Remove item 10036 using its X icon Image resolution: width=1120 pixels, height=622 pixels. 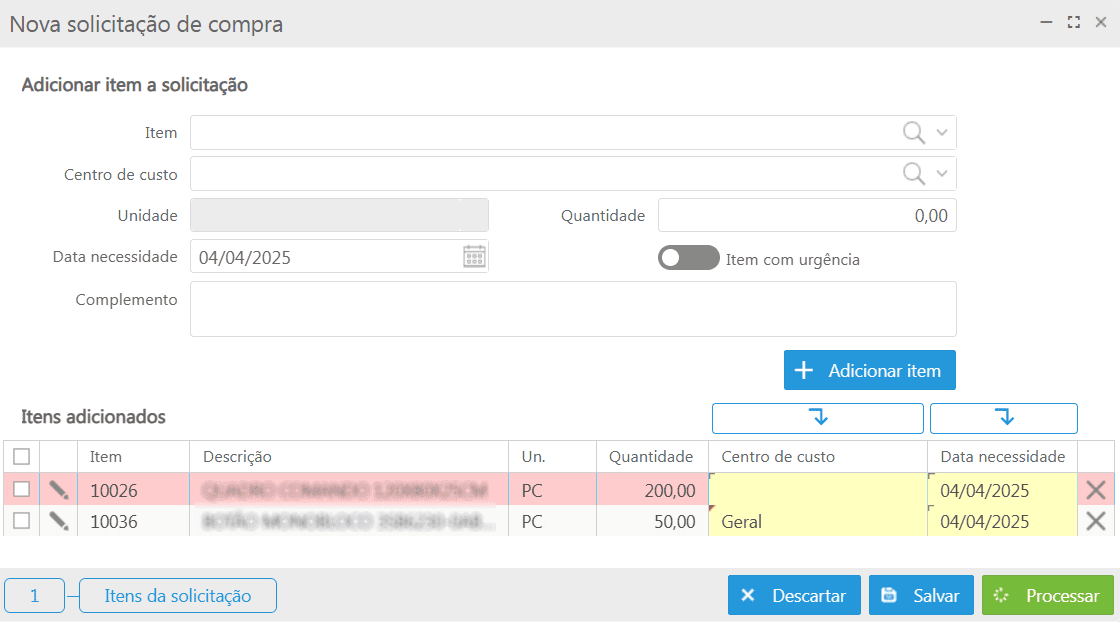(x=1098, y=521)
